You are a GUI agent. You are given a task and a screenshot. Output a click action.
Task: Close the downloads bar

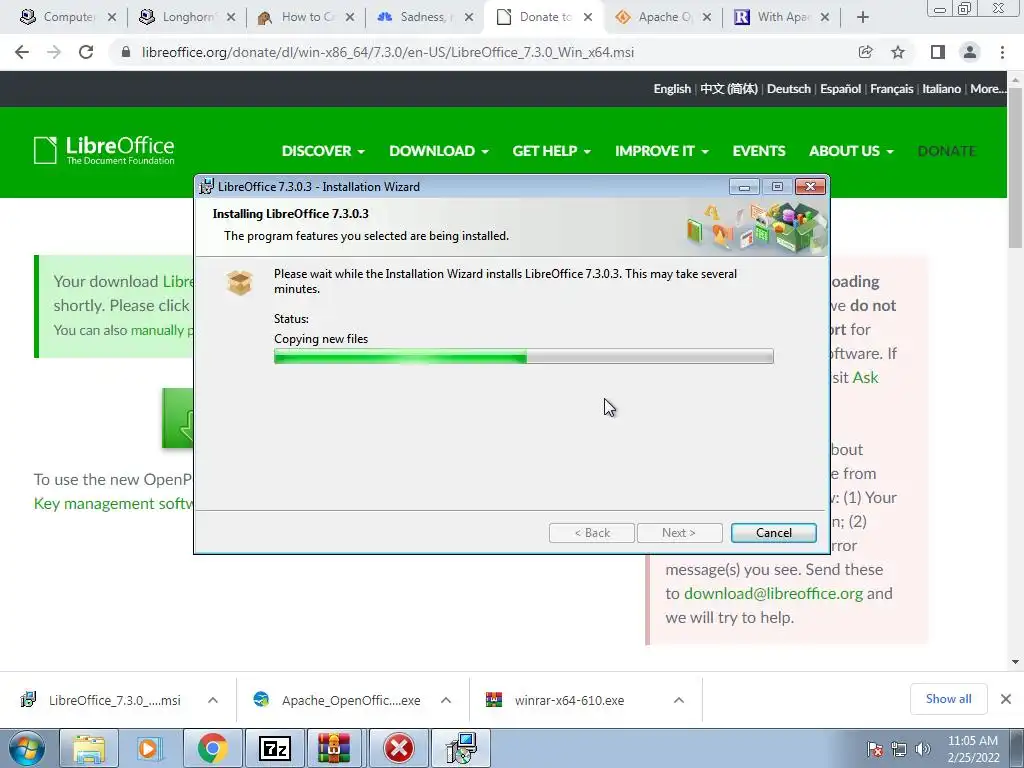(x=1006, y=699)
